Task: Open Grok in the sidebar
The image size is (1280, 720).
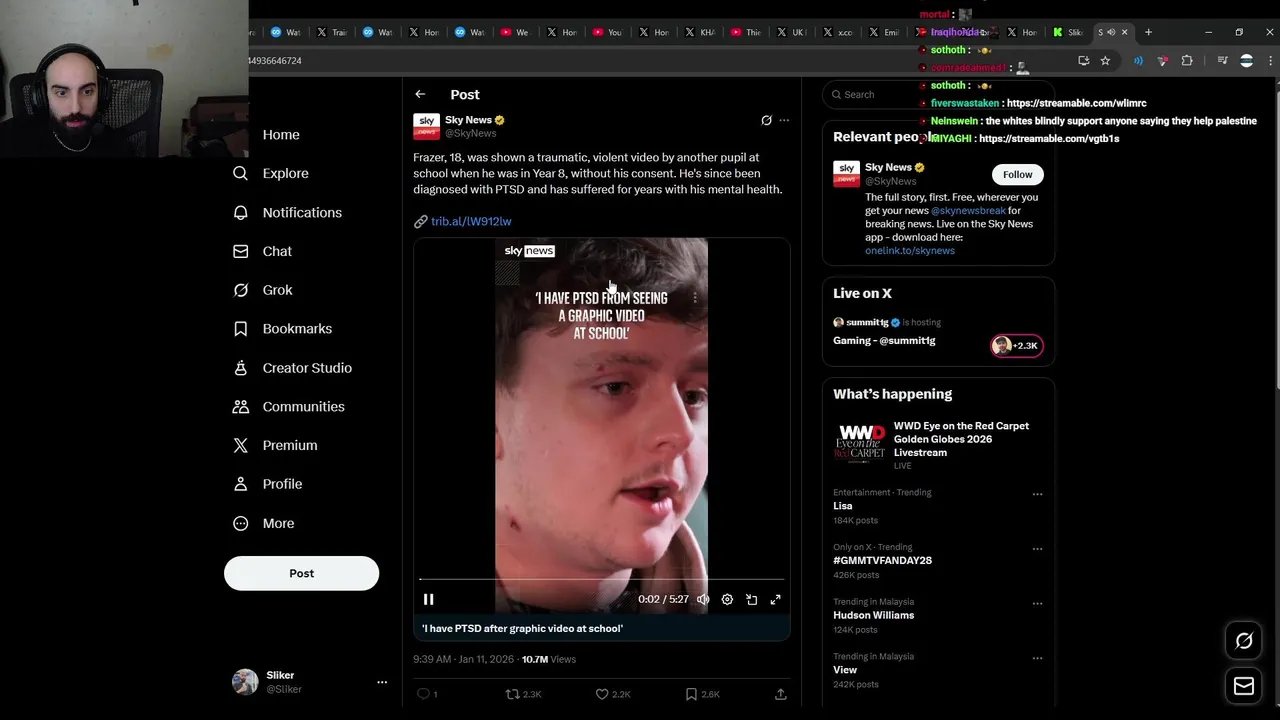Action: tap(263, 290)
